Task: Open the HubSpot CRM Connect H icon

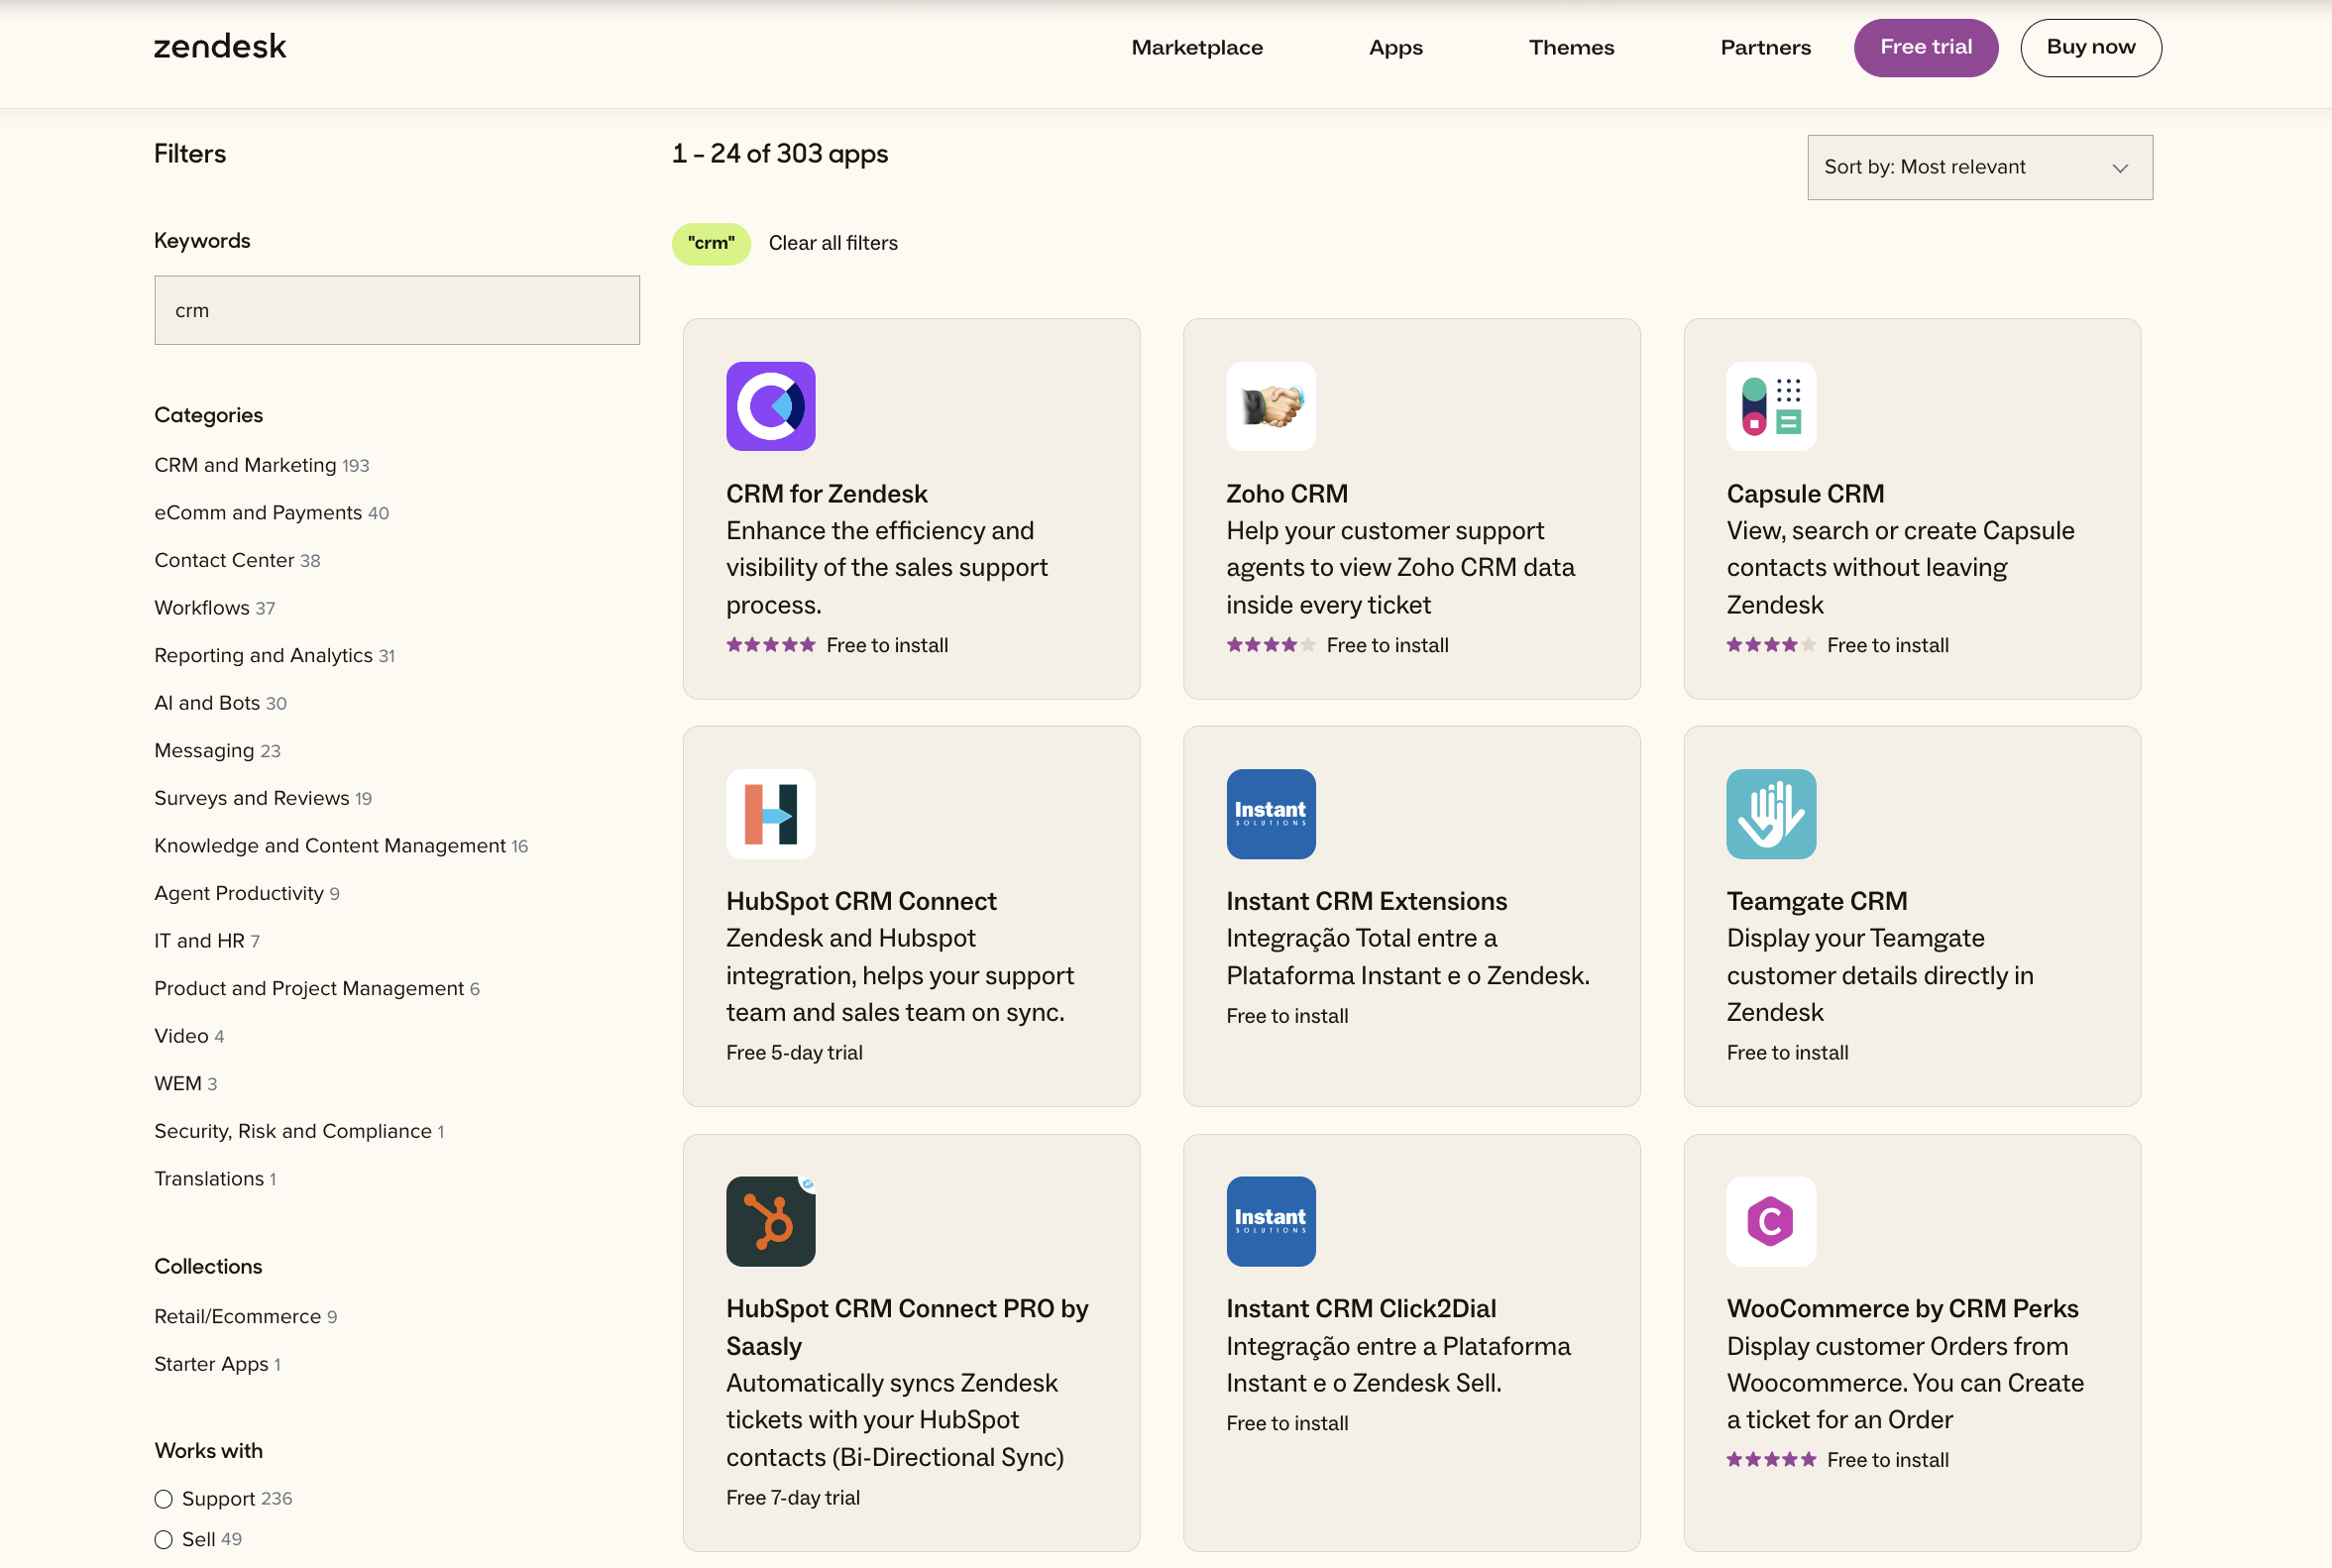Action: (771, 814)
